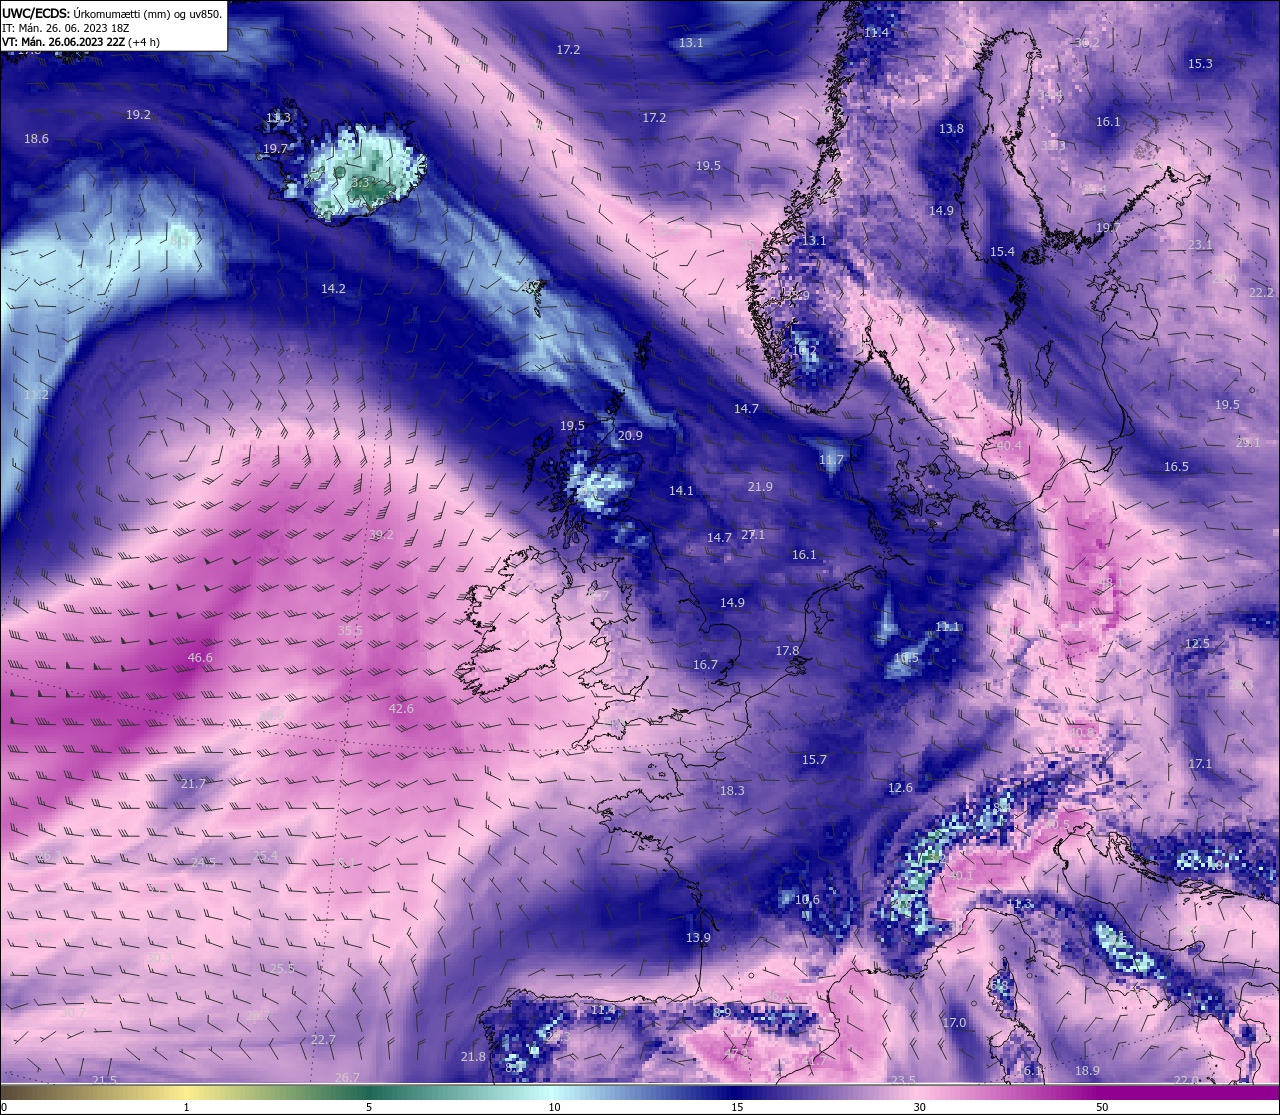Click the map value 21.5 in the bottom-left area
Screen dimensions: 1280x1115
(x=104, y=1081)
